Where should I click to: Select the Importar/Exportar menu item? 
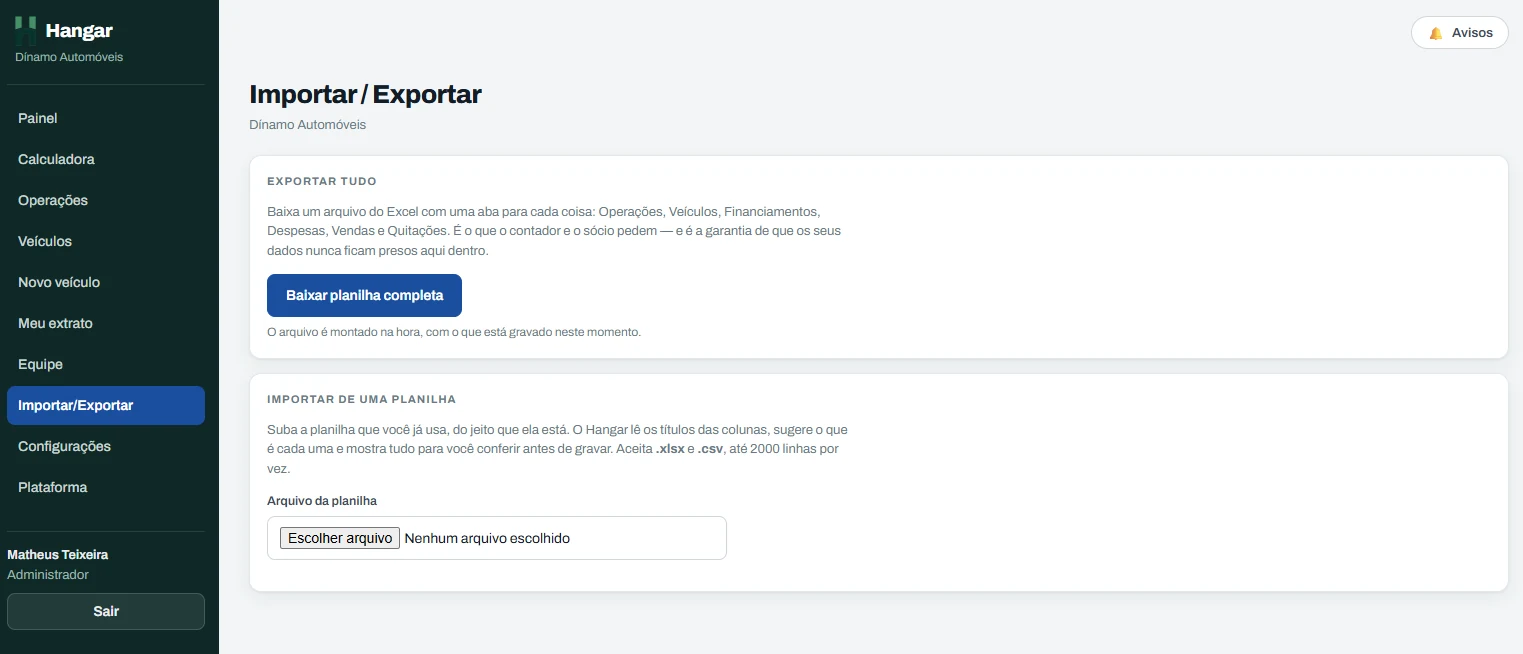pyautogui.click(x=106, y=405)
